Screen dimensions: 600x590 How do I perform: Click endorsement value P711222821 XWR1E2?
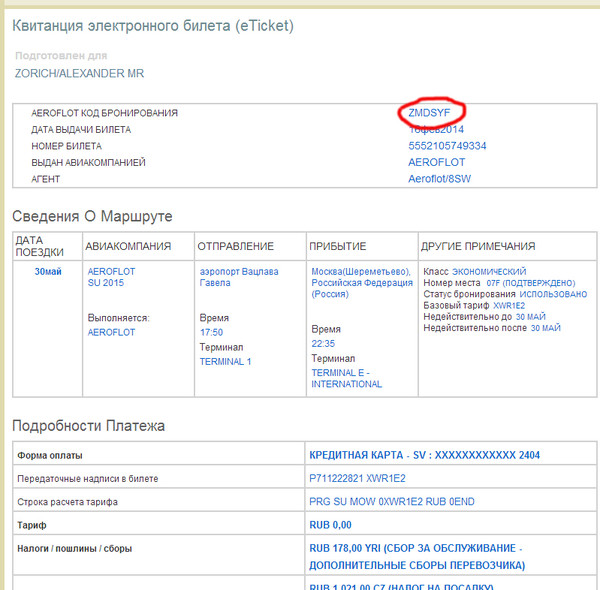coord(357,478)
